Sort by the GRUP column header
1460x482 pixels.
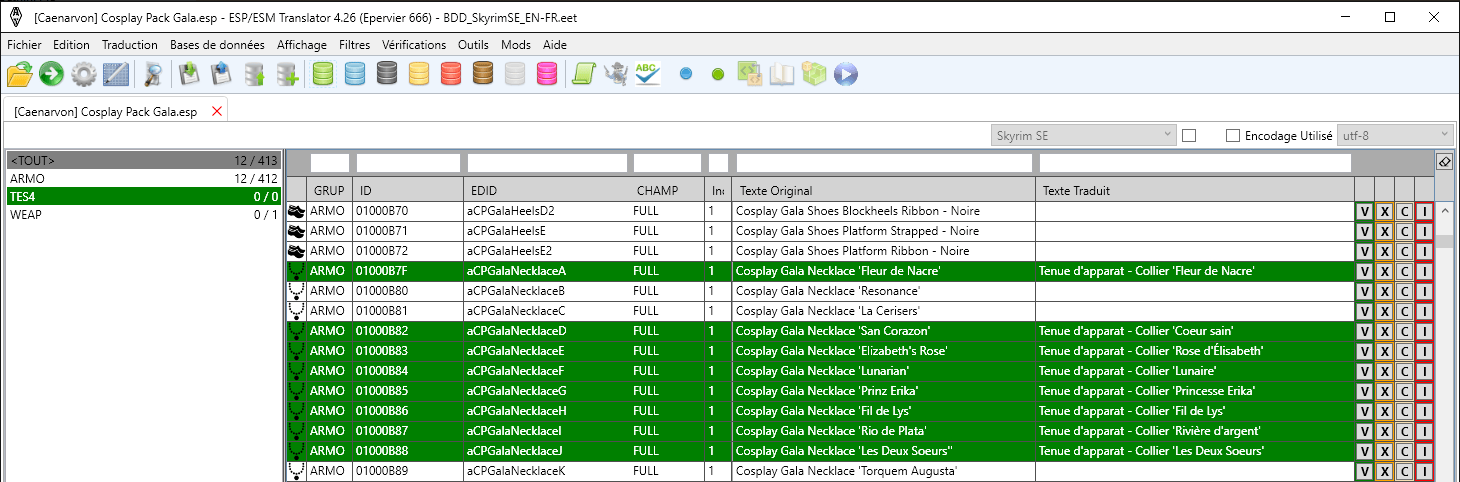(329, 191)
